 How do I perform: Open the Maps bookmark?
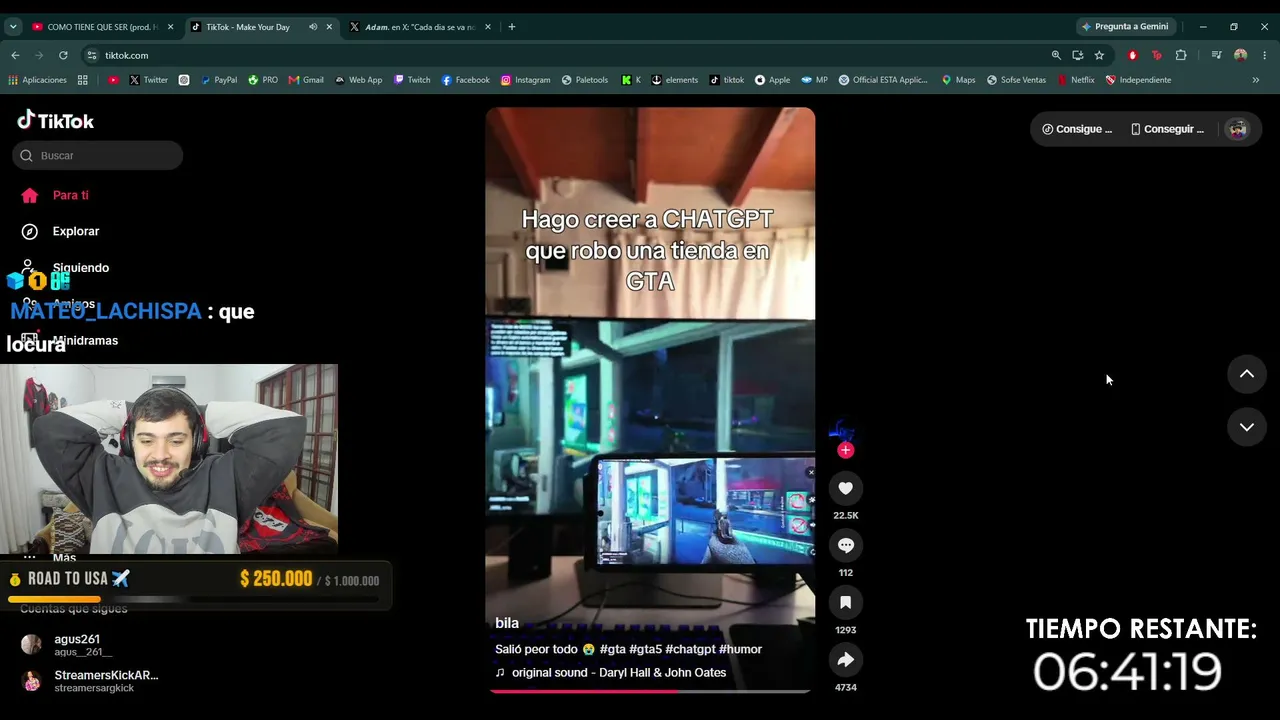coord(958,80)
